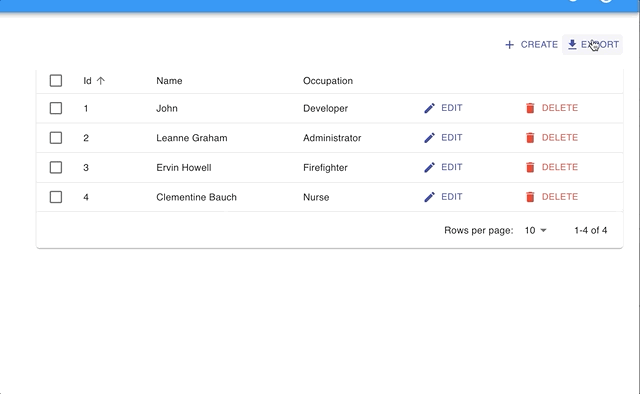Click the Occupation column header

coord(328,81)
